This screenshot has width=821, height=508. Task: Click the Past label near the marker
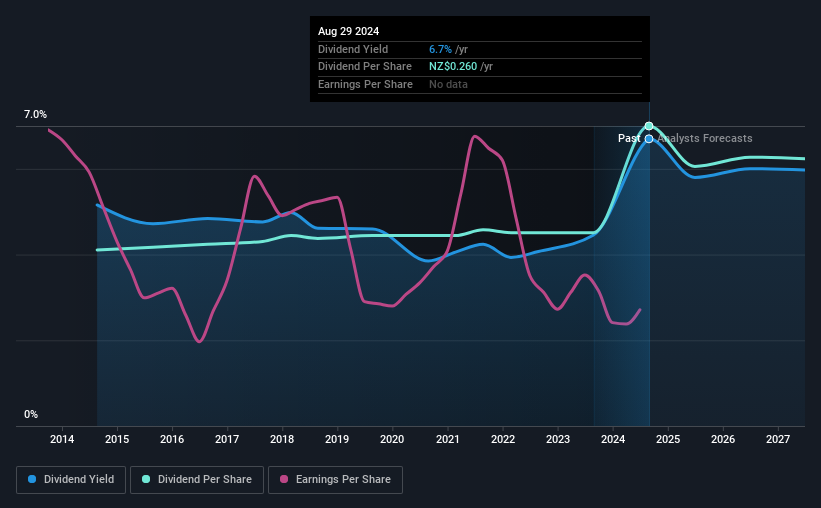(629, 138)
